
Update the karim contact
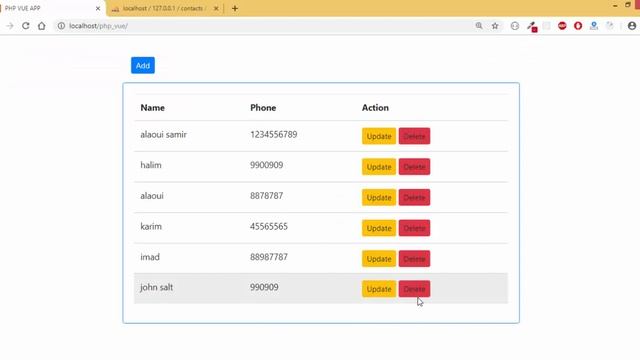click(379, 228)
